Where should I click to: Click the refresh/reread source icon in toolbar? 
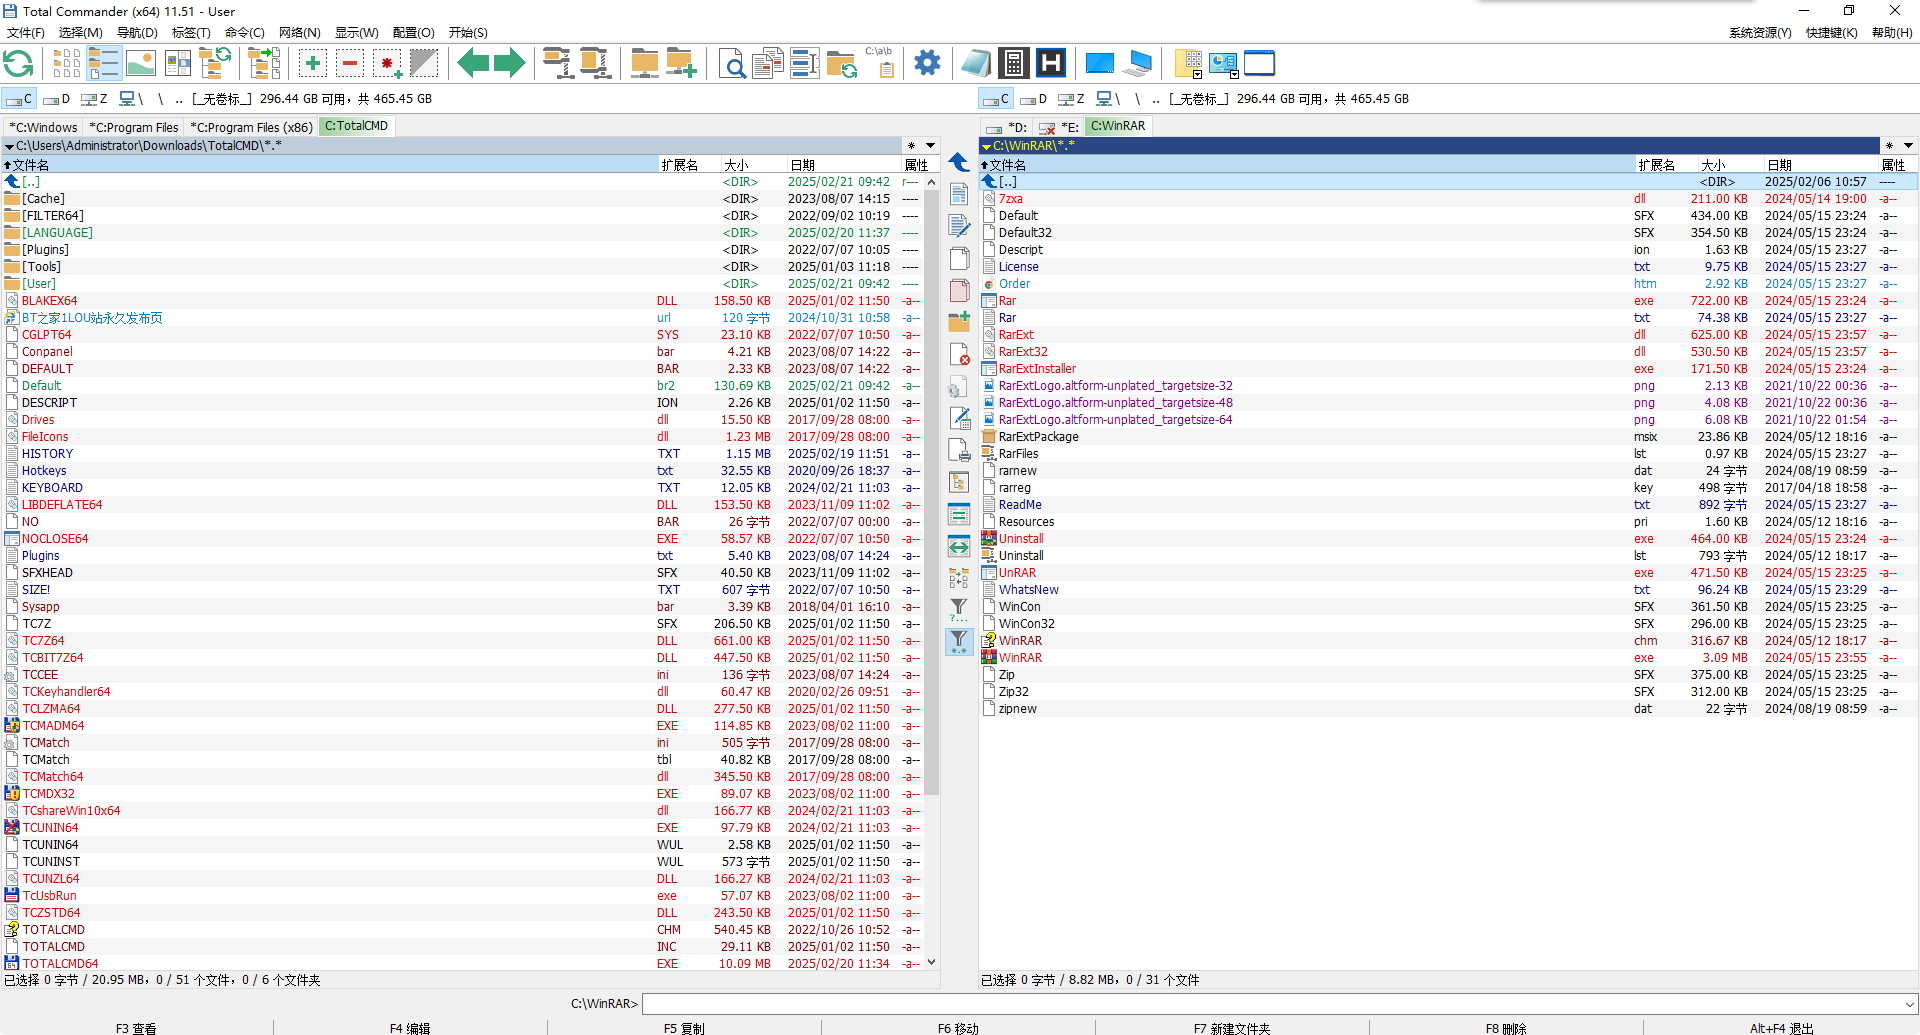[19, 64]
